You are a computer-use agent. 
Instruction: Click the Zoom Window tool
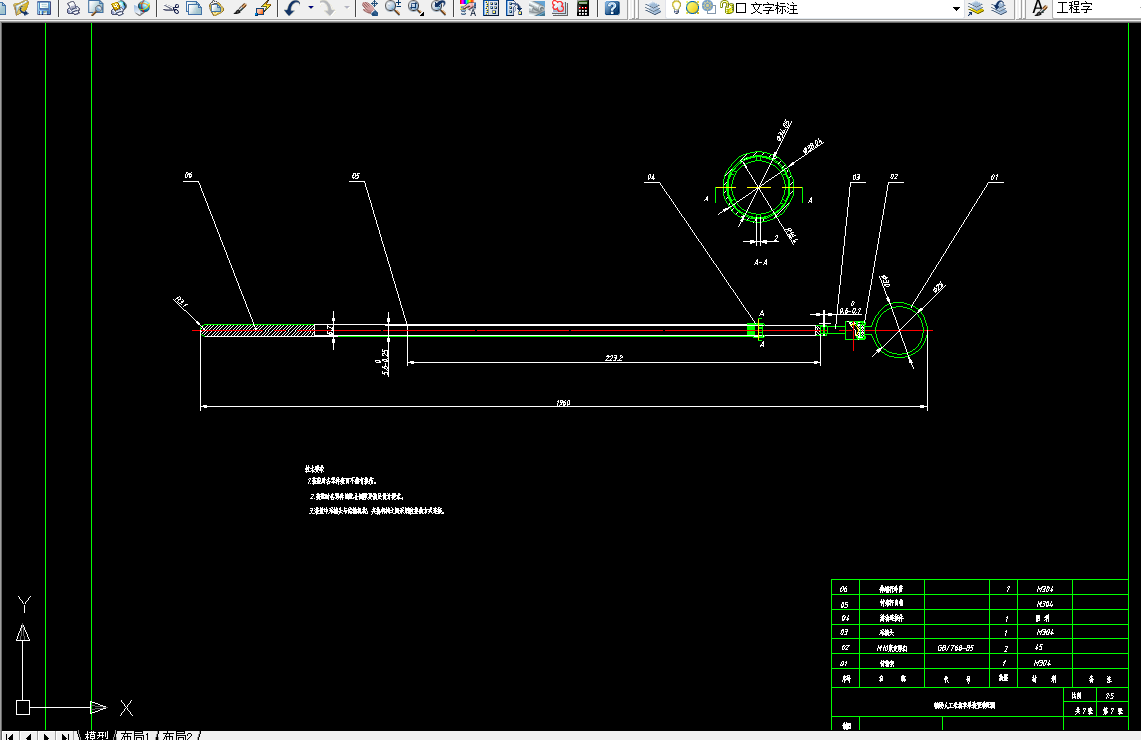coord(416,8)
